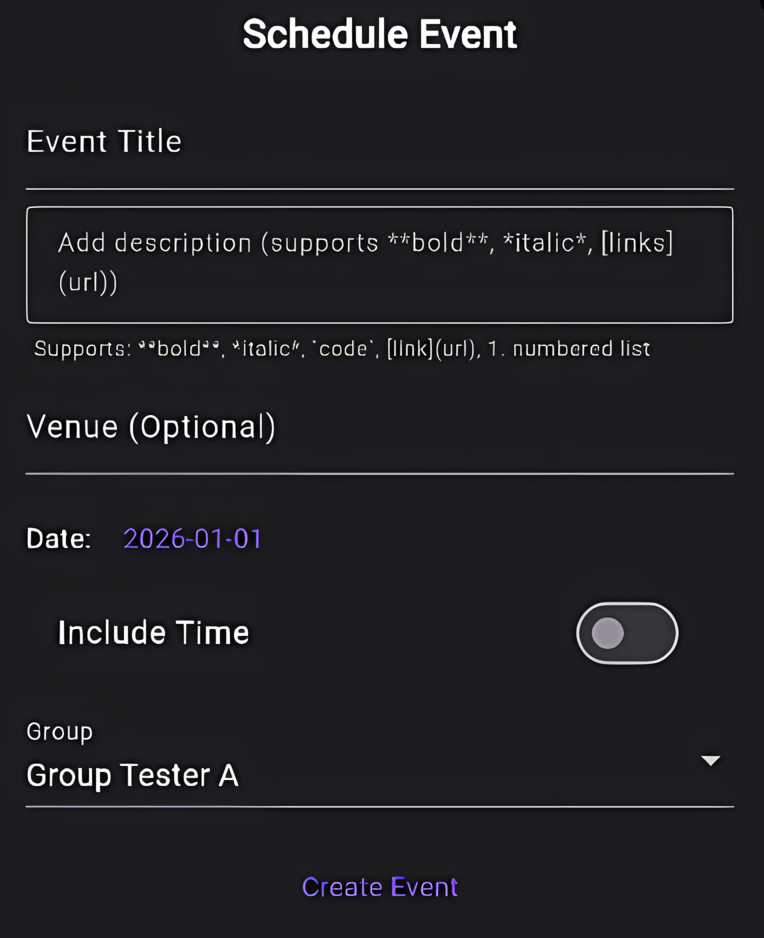Click the Group Tester A text

[132, 775]
